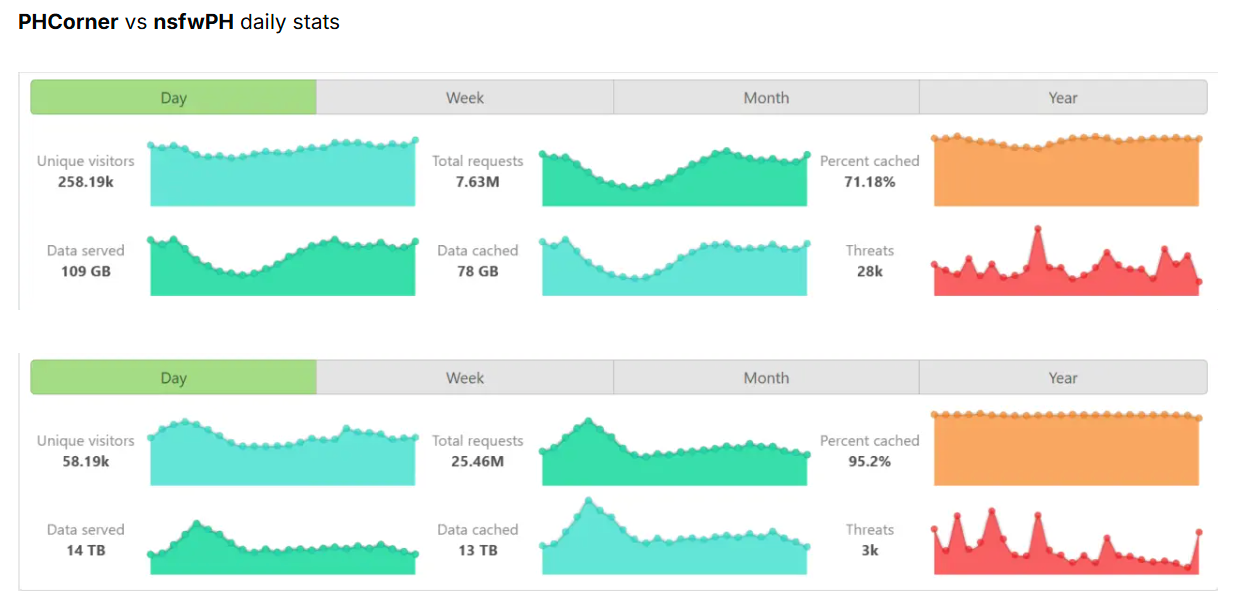Select the 3k threats value
The image size is (1235, 610).
(x=869, y=551)
